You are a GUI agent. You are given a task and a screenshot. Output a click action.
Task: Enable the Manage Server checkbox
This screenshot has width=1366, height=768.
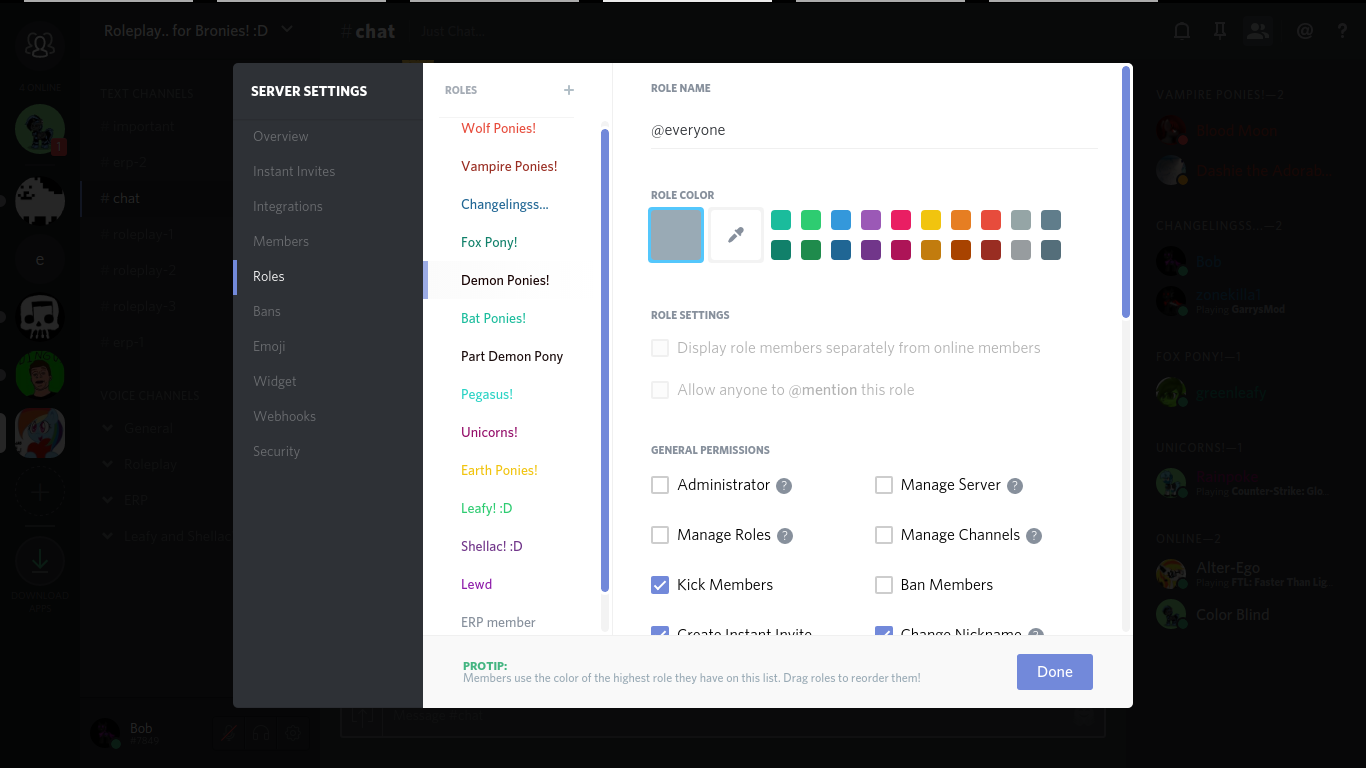coord(884,485)
